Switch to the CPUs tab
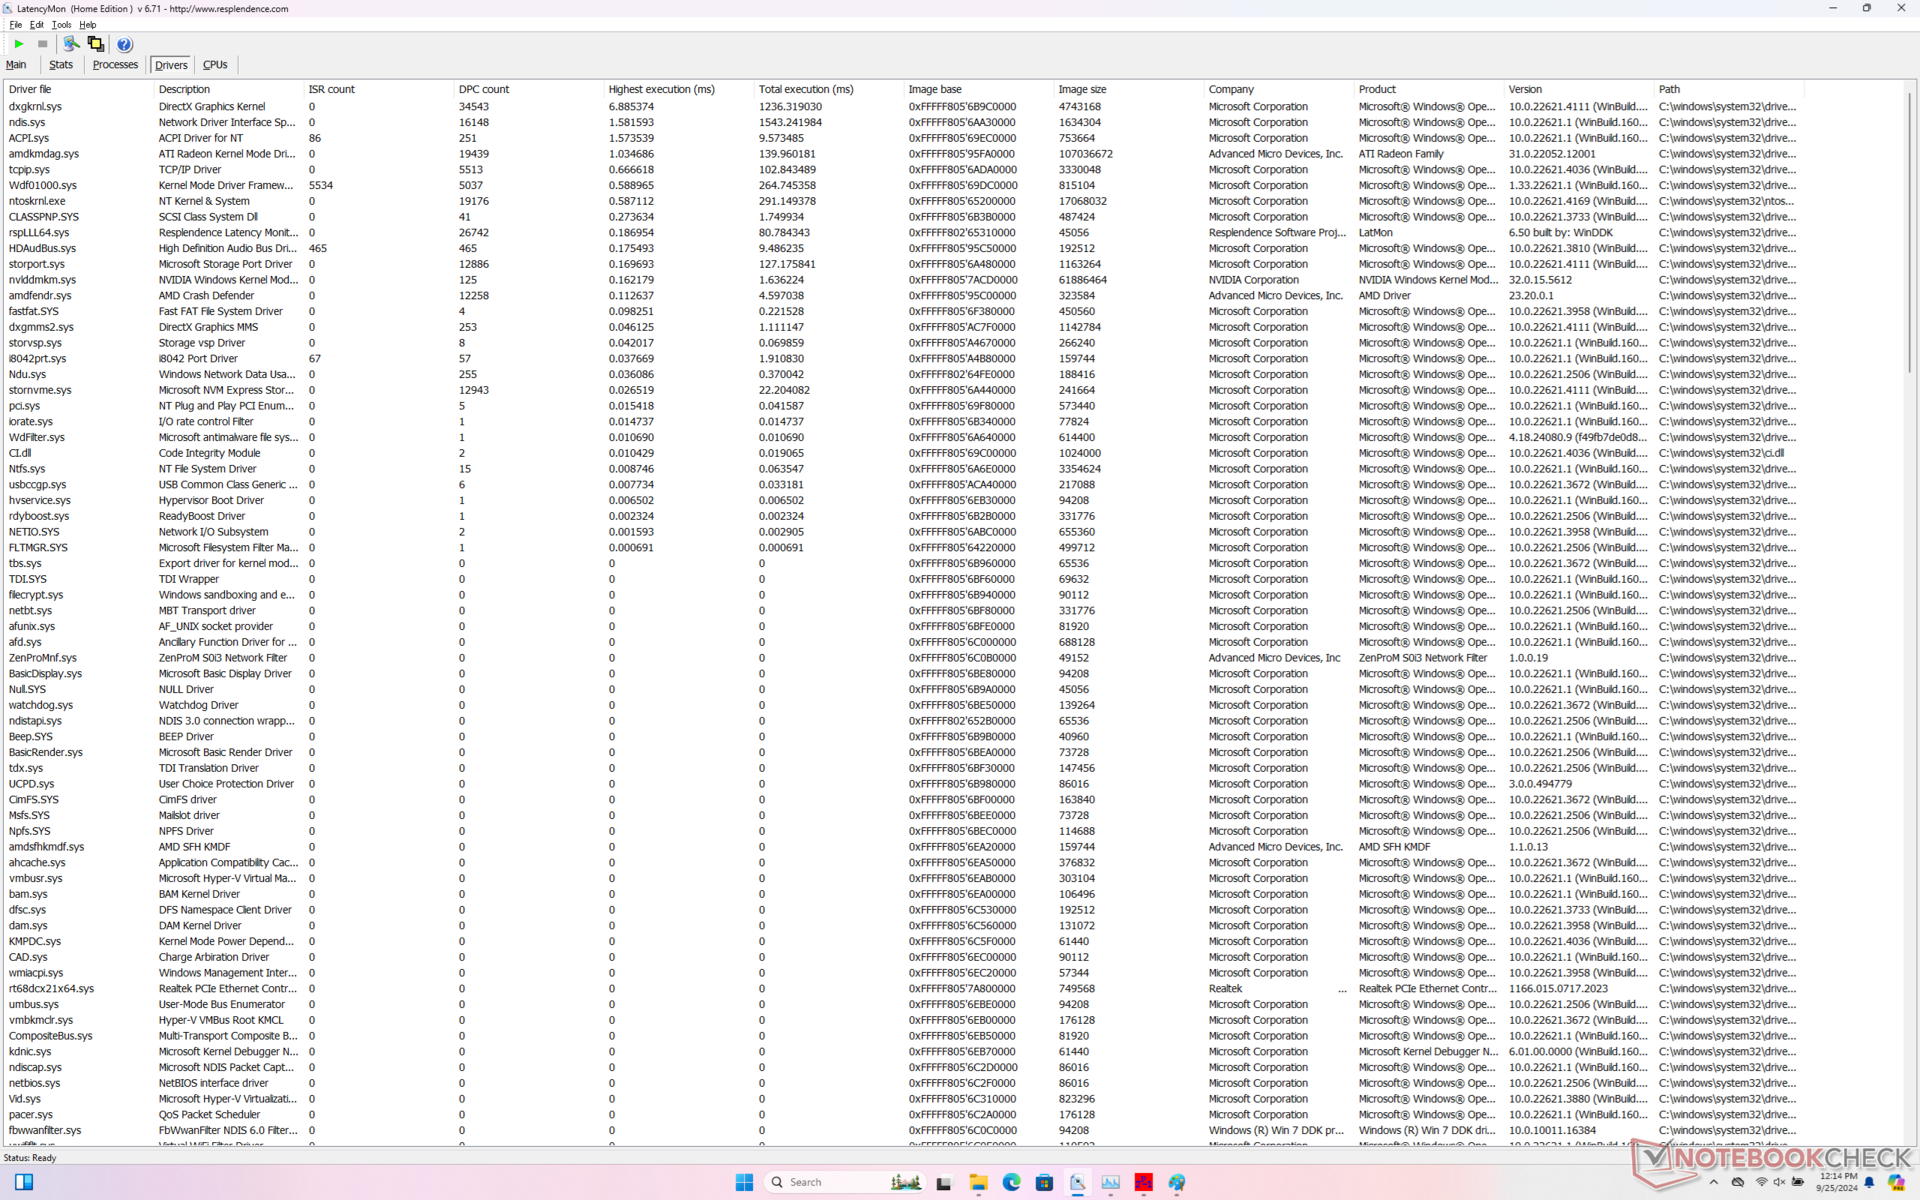 point(215,65)
